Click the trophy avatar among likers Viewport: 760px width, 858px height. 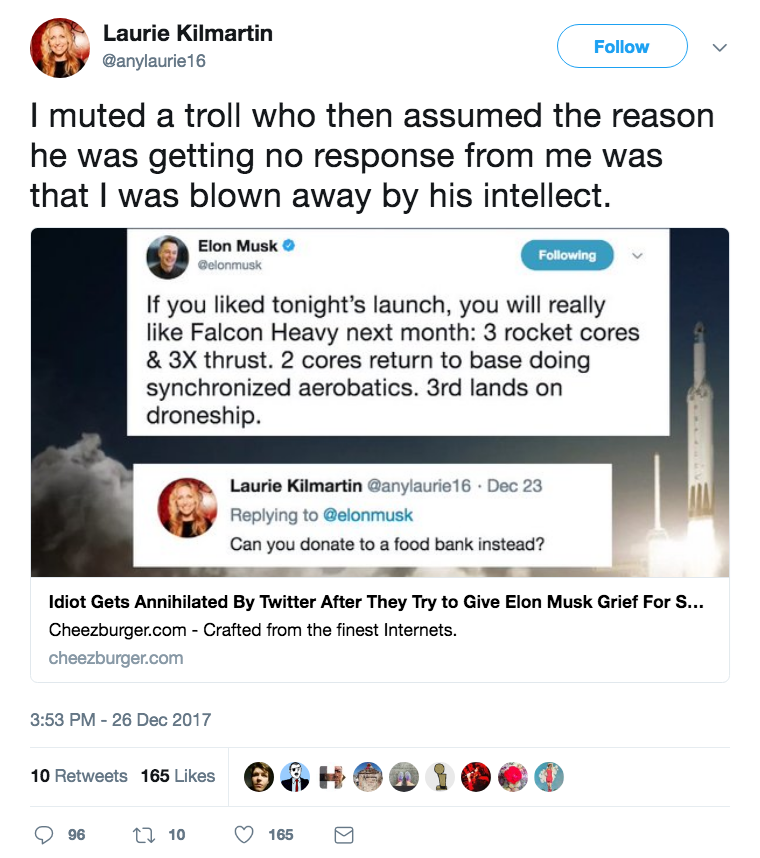pyautogui.click(x=438, y=777)
